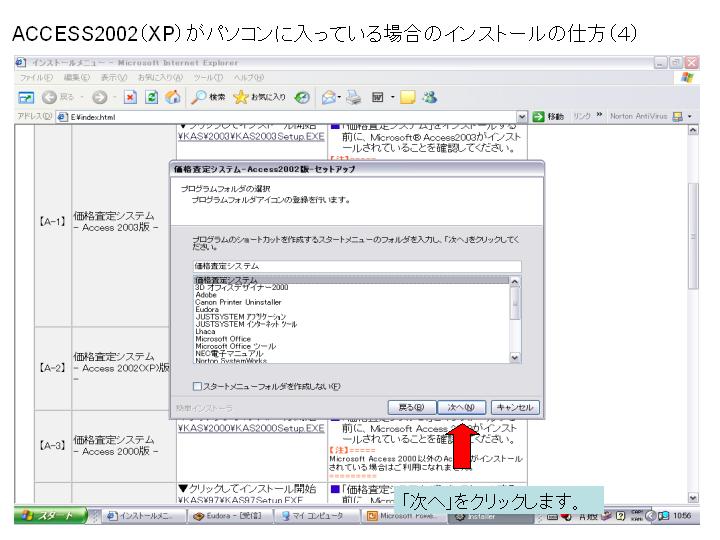Go to Home page icon
720x540 pixels.
pyautogui.click(x=173, y=97)
